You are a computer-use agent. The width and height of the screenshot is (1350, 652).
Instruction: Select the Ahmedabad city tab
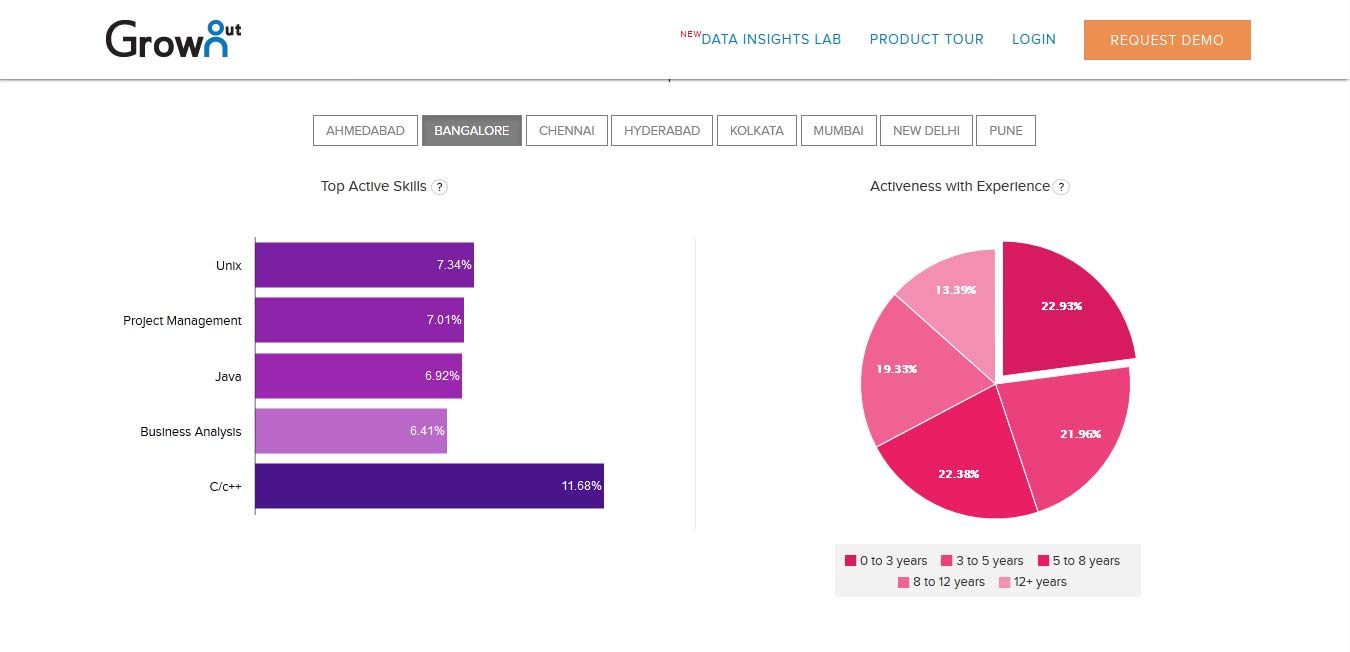[365, 131]
